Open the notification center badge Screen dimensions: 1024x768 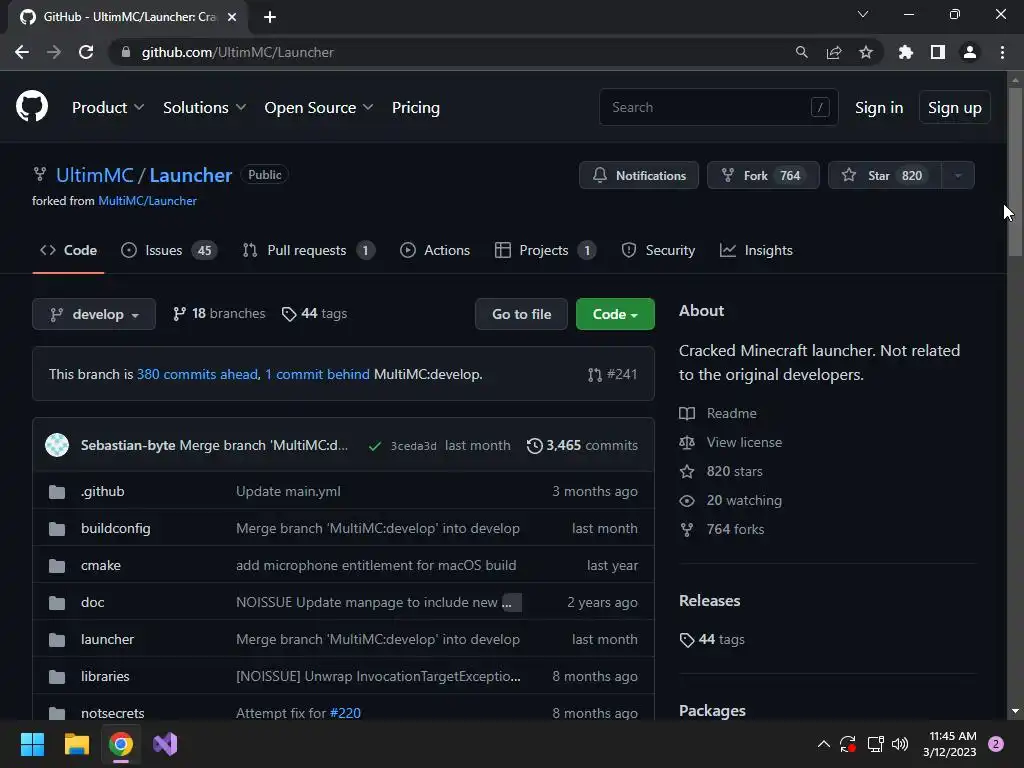point(996,744)
